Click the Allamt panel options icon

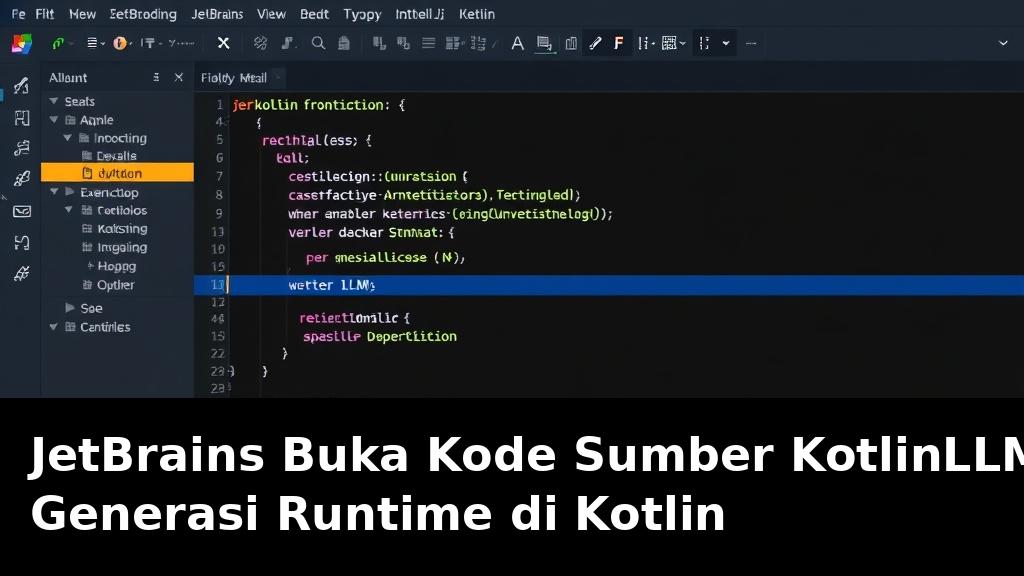pos(156,77)
